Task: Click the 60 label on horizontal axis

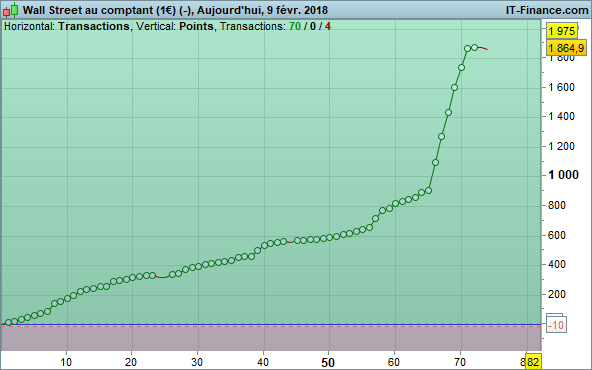Action: [x=394, y=362]
